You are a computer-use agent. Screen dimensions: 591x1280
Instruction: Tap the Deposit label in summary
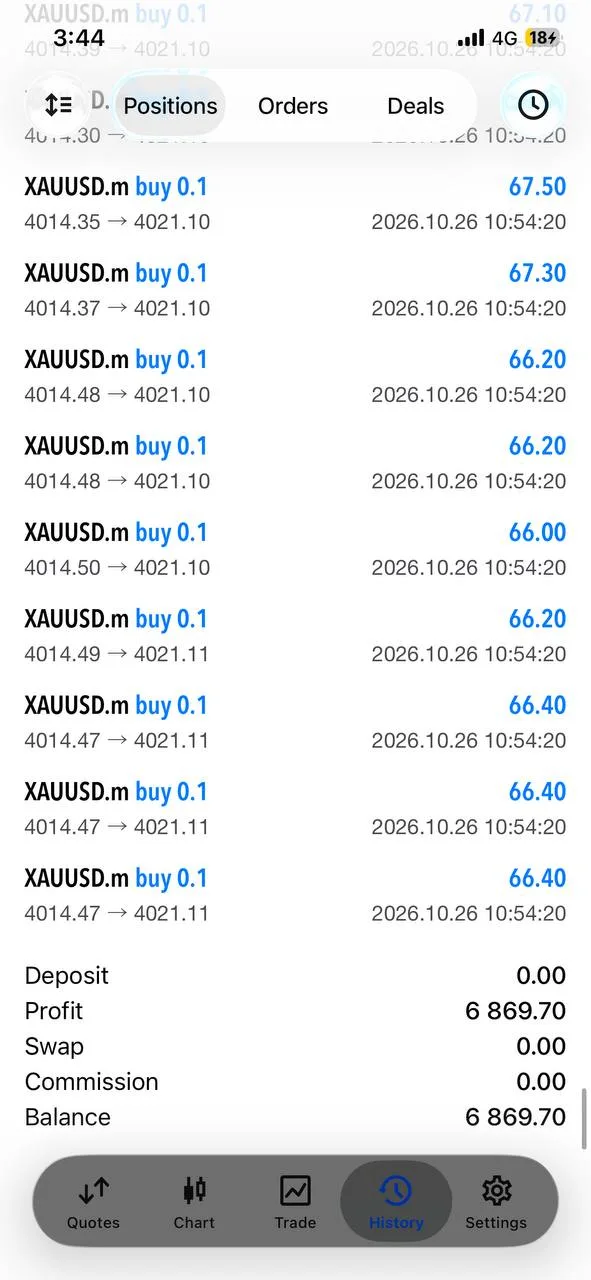[x=67, y=976]
